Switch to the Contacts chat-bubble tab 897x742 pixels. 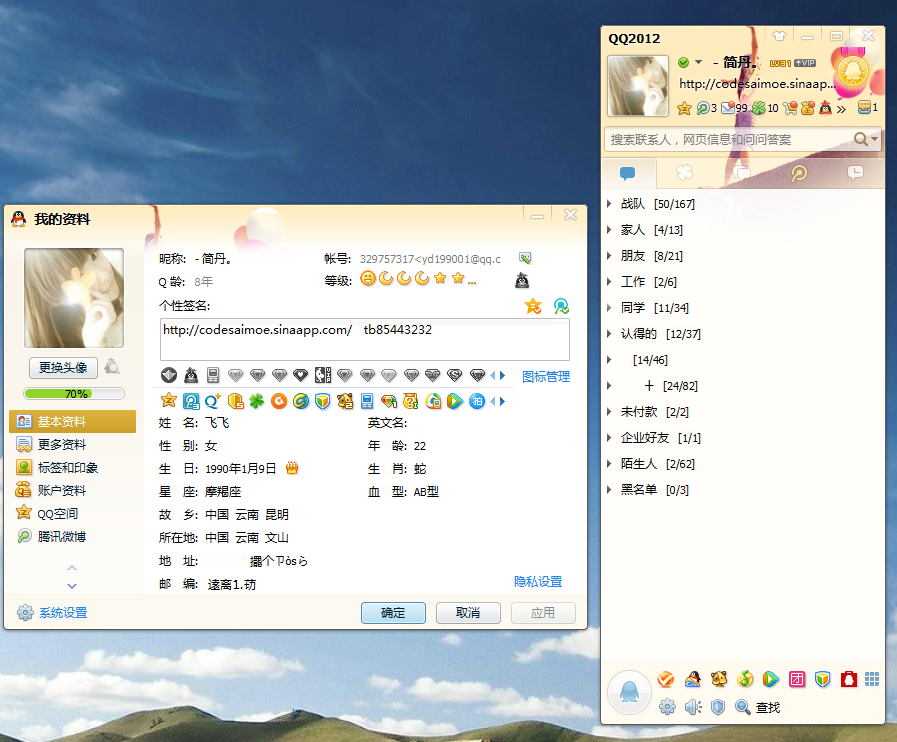(x=628, y=173)
